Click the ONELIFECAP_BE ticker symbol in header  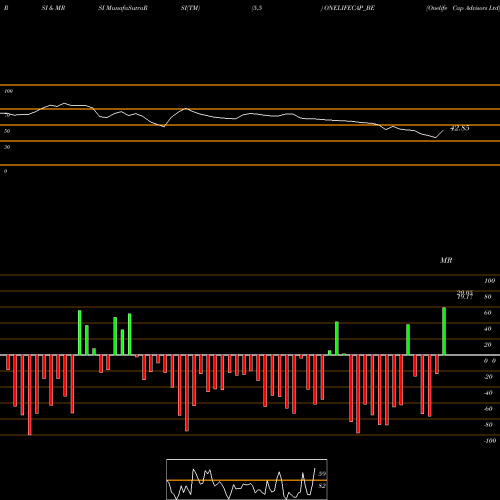[349, 8]
